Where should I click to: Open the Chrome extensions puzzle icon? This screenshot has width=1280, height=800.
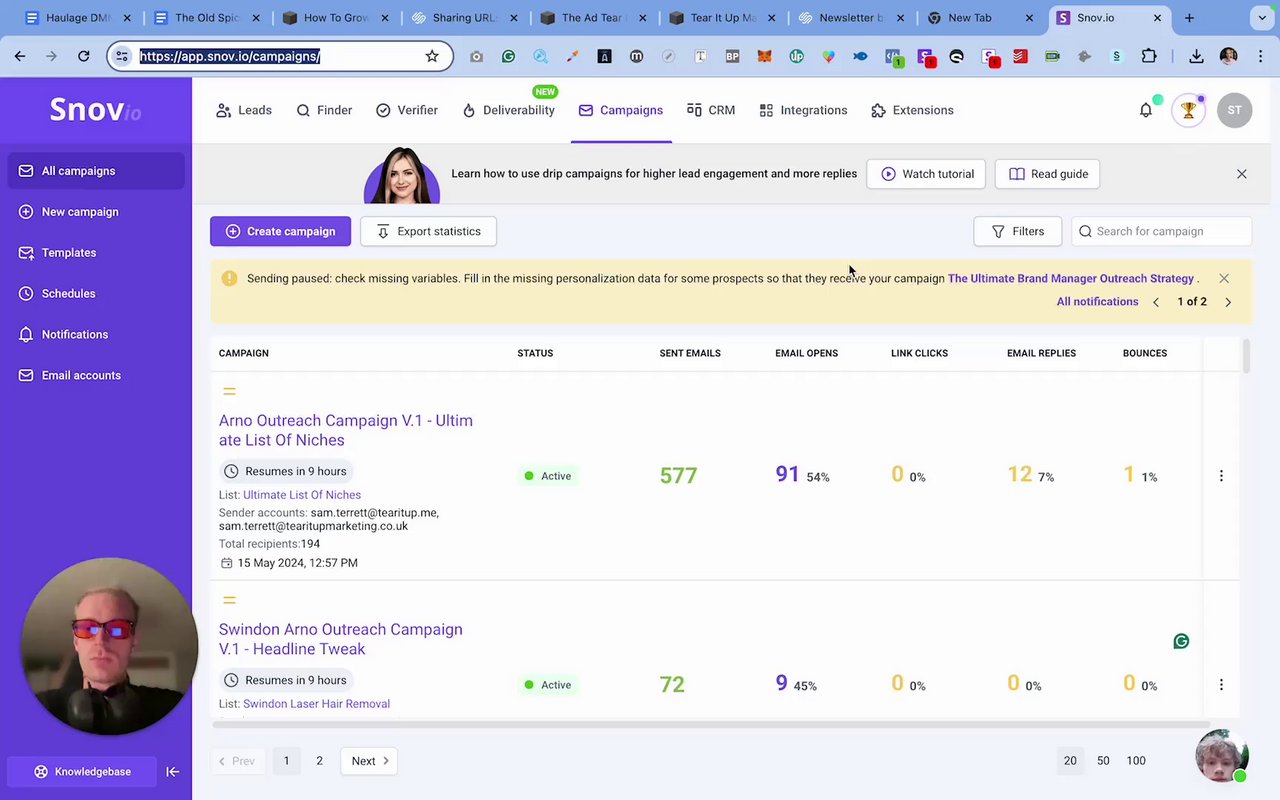point(1148,56)
